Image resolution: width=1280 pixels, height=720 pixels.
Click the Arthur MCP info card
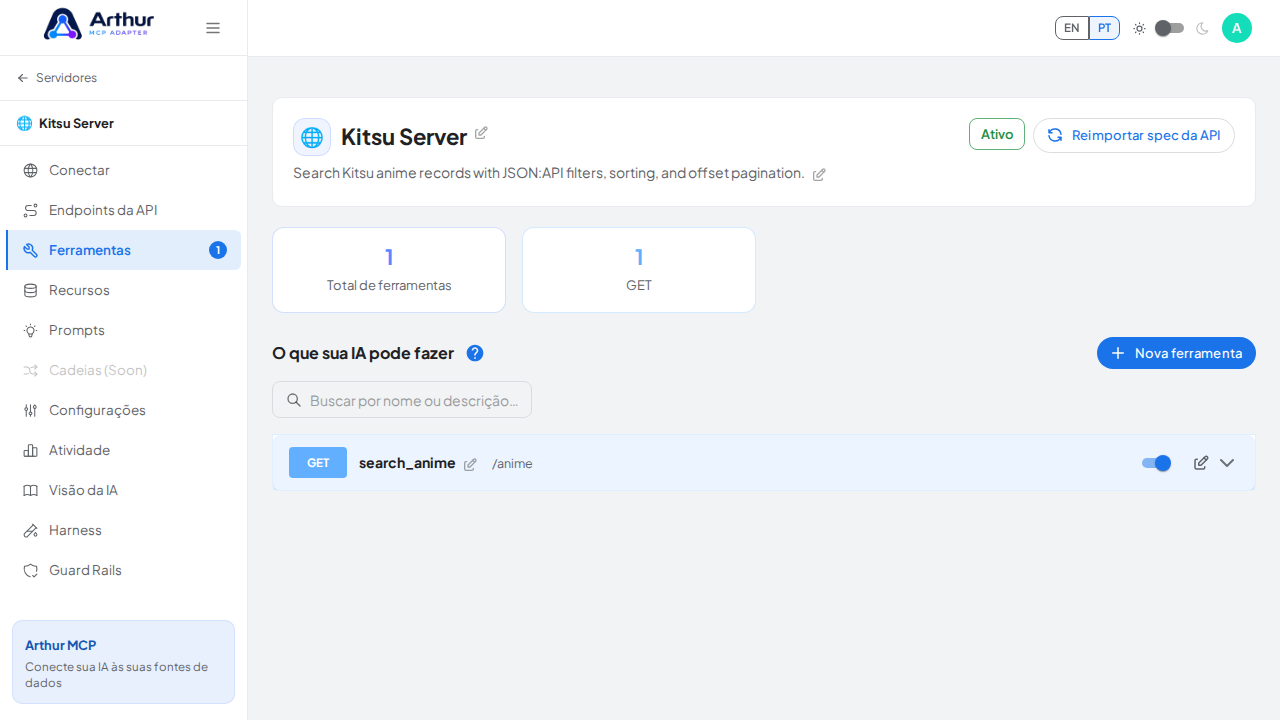click(x=123, y=662)
